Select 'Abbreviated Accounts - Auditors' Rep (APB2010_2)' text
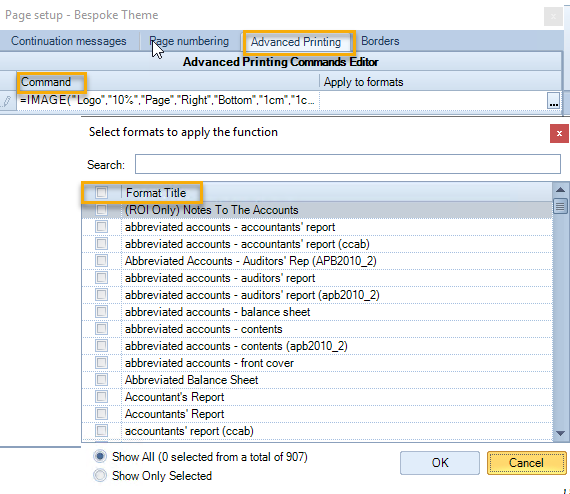Image resolution: width=570 pixels, height=494 pixels. pyautogui.click(x=251, y=261)
